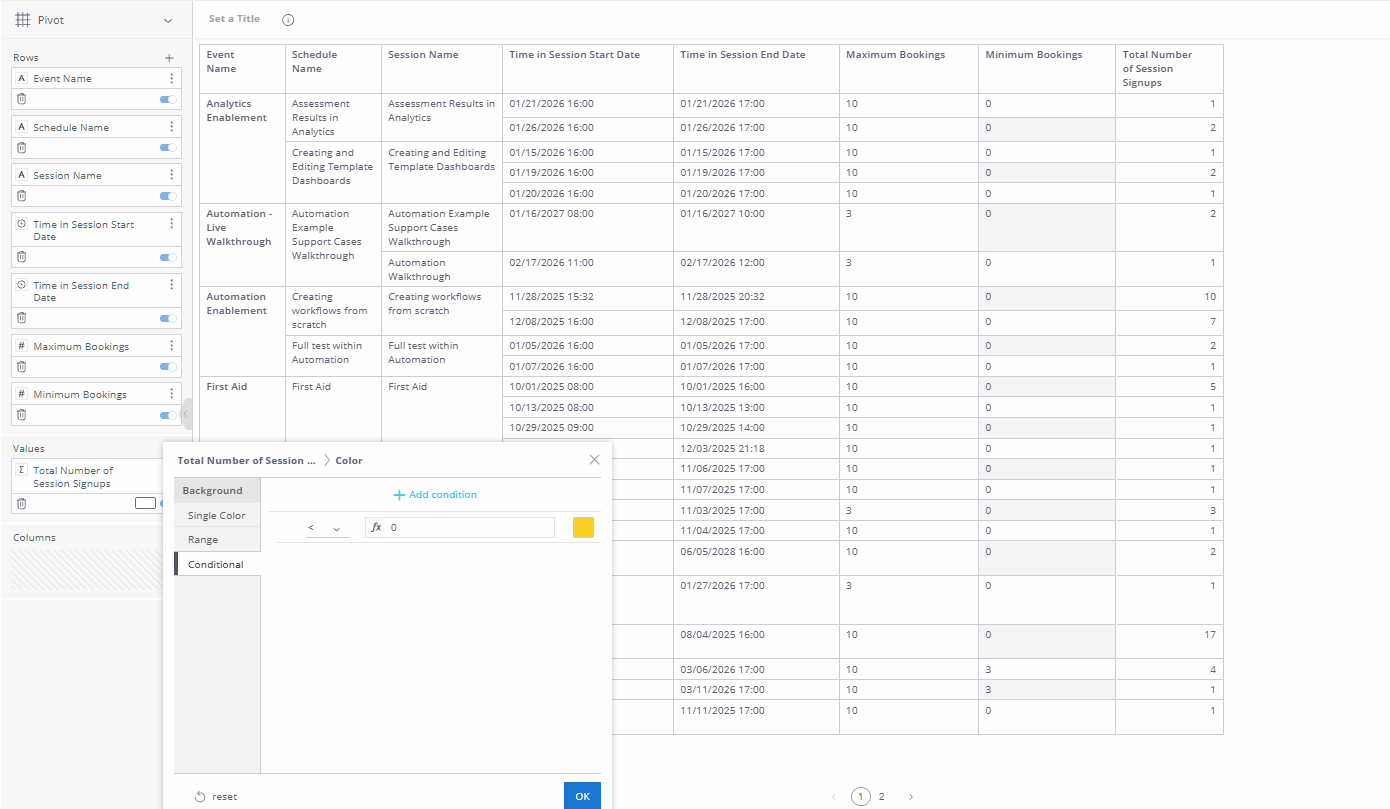This screenshot has width=1390, height=809.
Task: Collapse the left fields panel with the chevron handle
Action: click(184, 412)
